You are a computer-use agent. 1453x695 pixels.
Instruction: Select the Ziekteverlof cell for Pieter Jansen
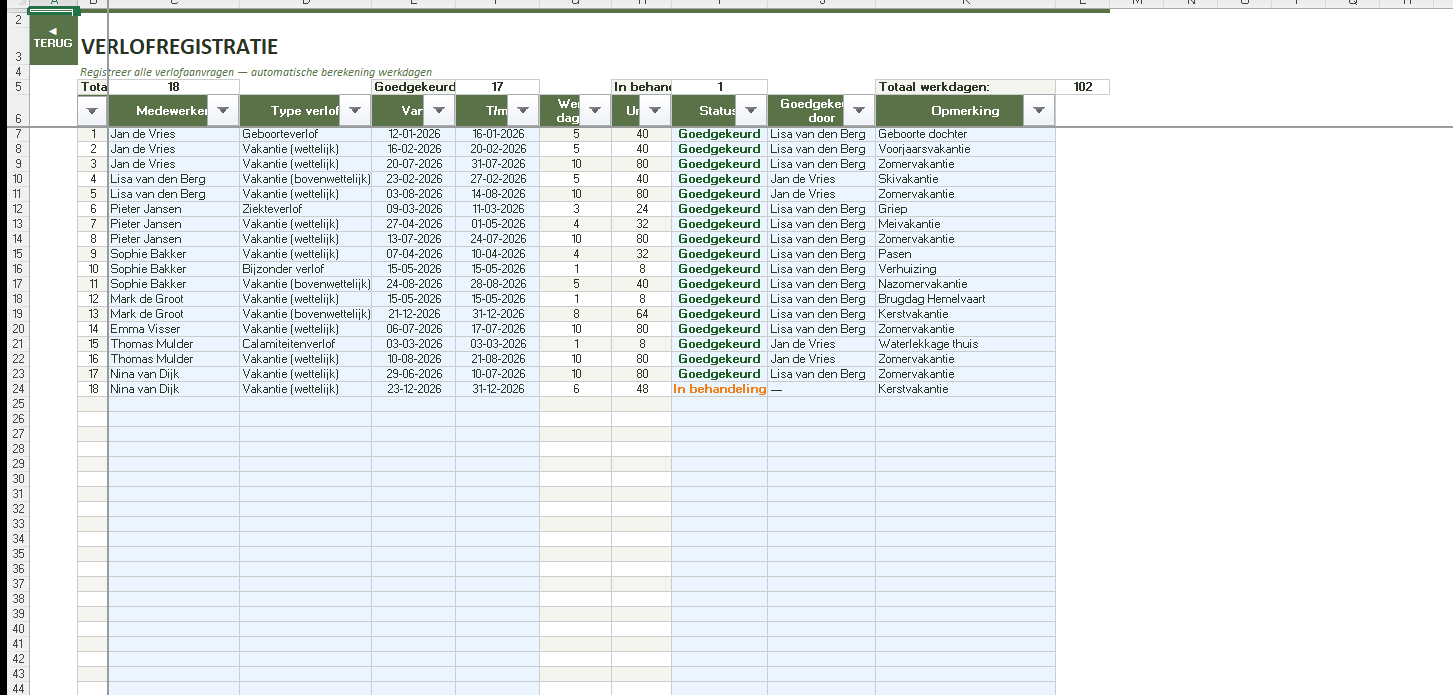pyautogui.click(x=305, y=209)
